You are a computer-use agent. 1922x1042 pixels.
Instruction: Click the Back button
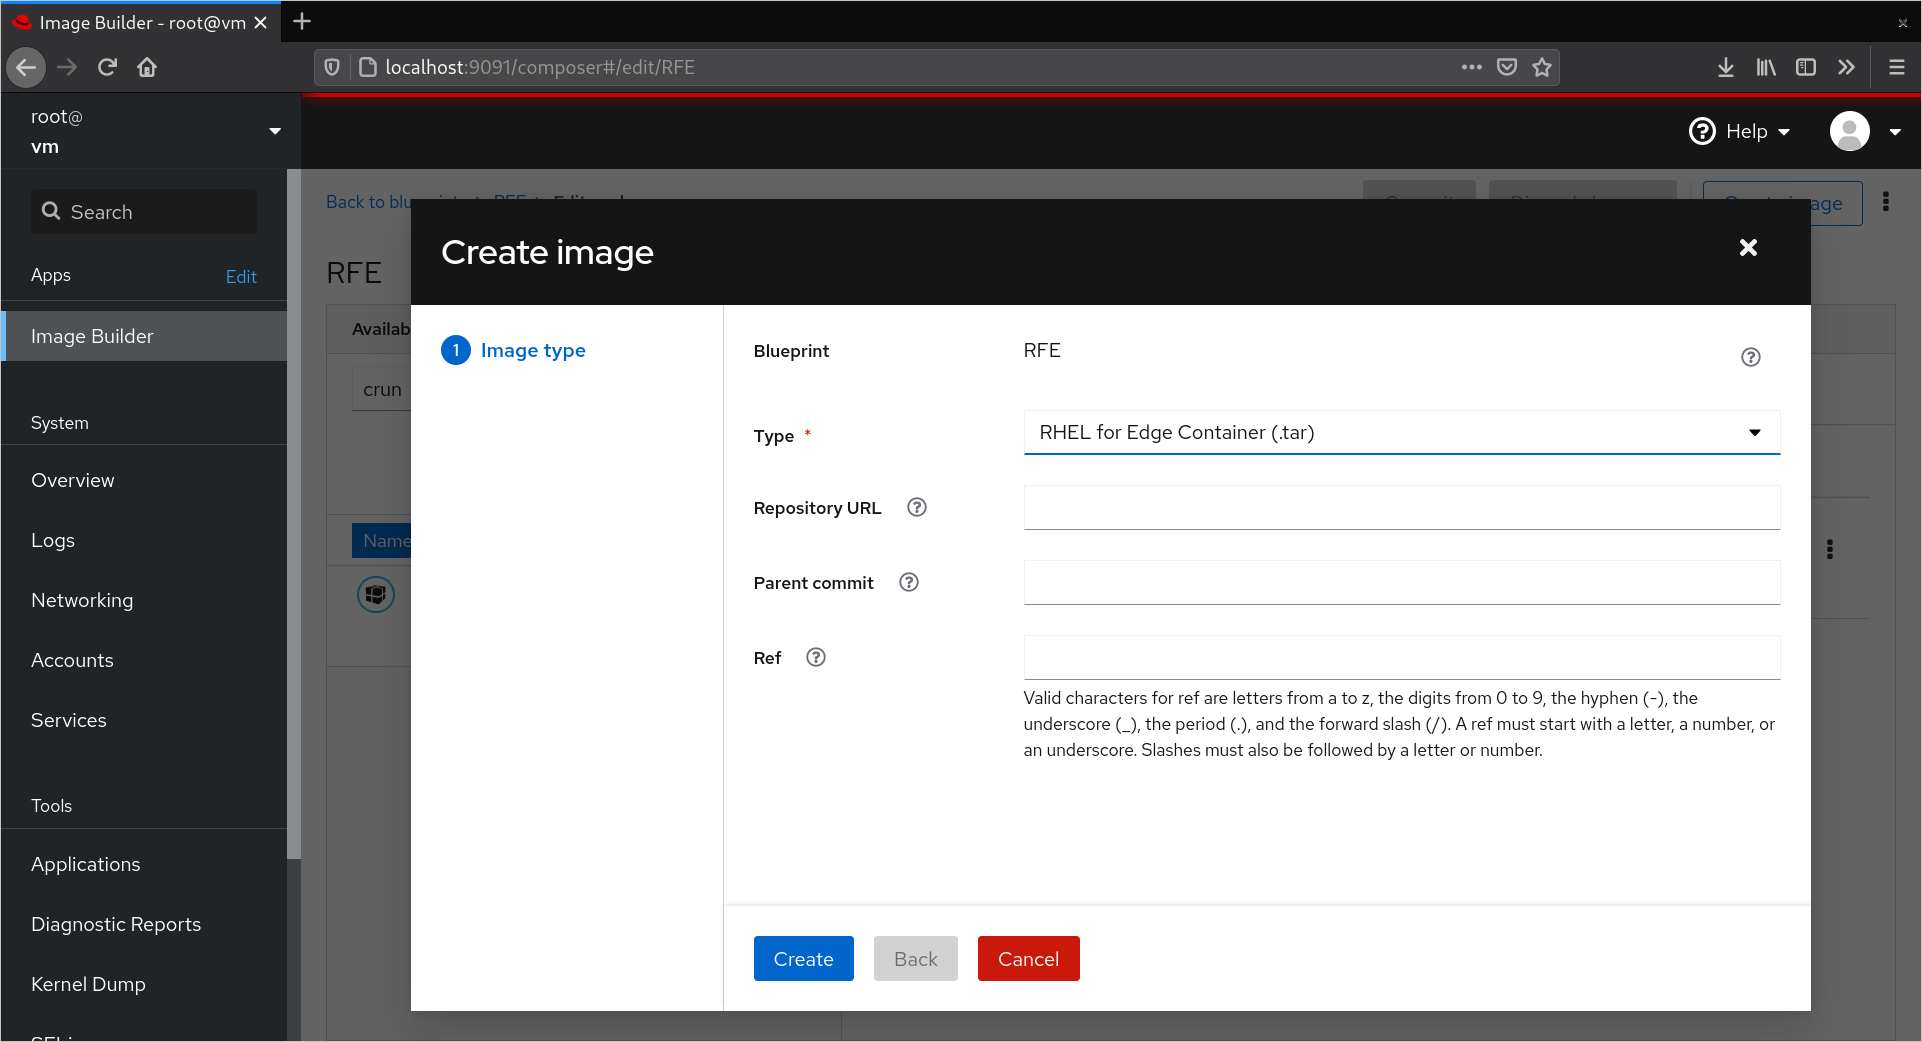915,959
